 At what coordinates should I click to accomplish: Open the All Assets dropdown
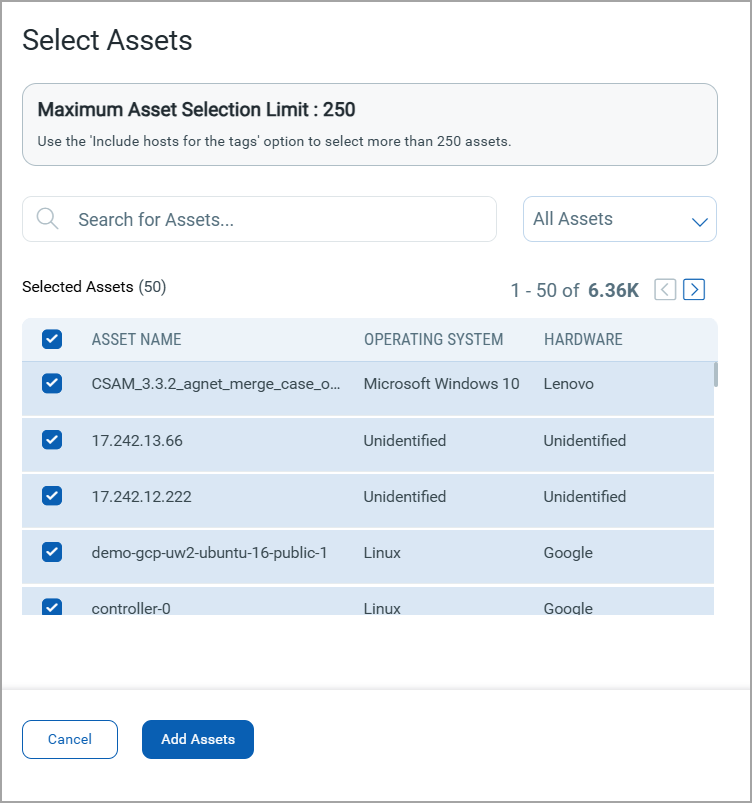pos(619,219)
